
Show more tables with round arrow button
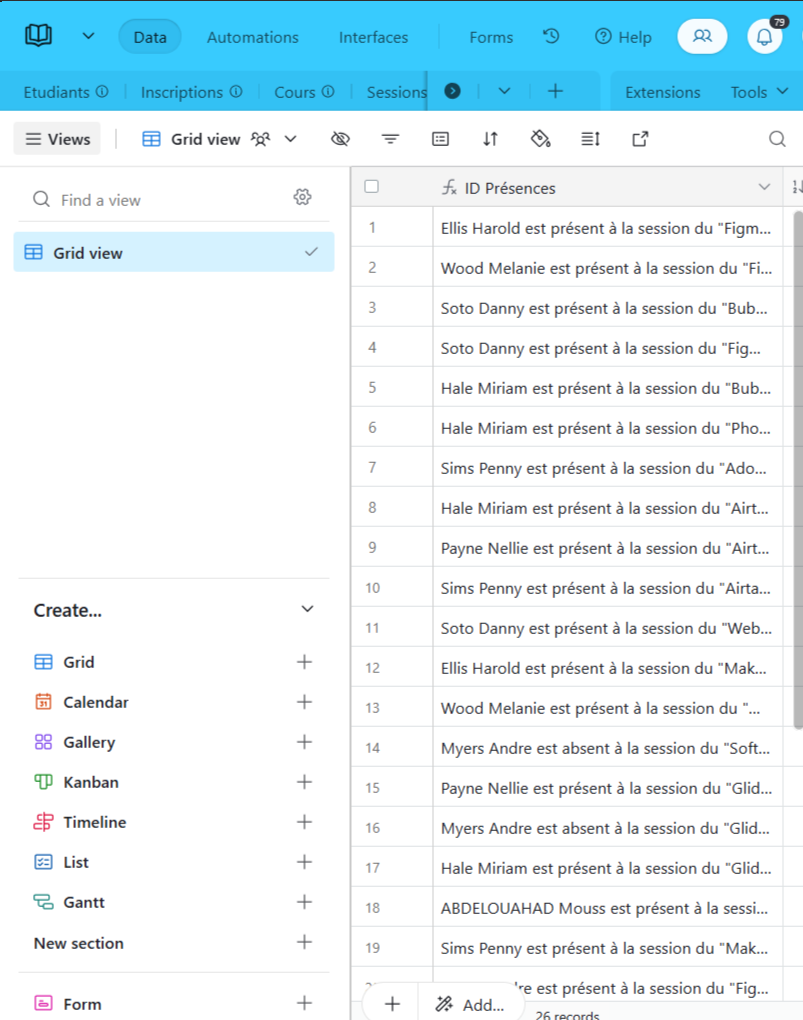click(x=452, y=91)
